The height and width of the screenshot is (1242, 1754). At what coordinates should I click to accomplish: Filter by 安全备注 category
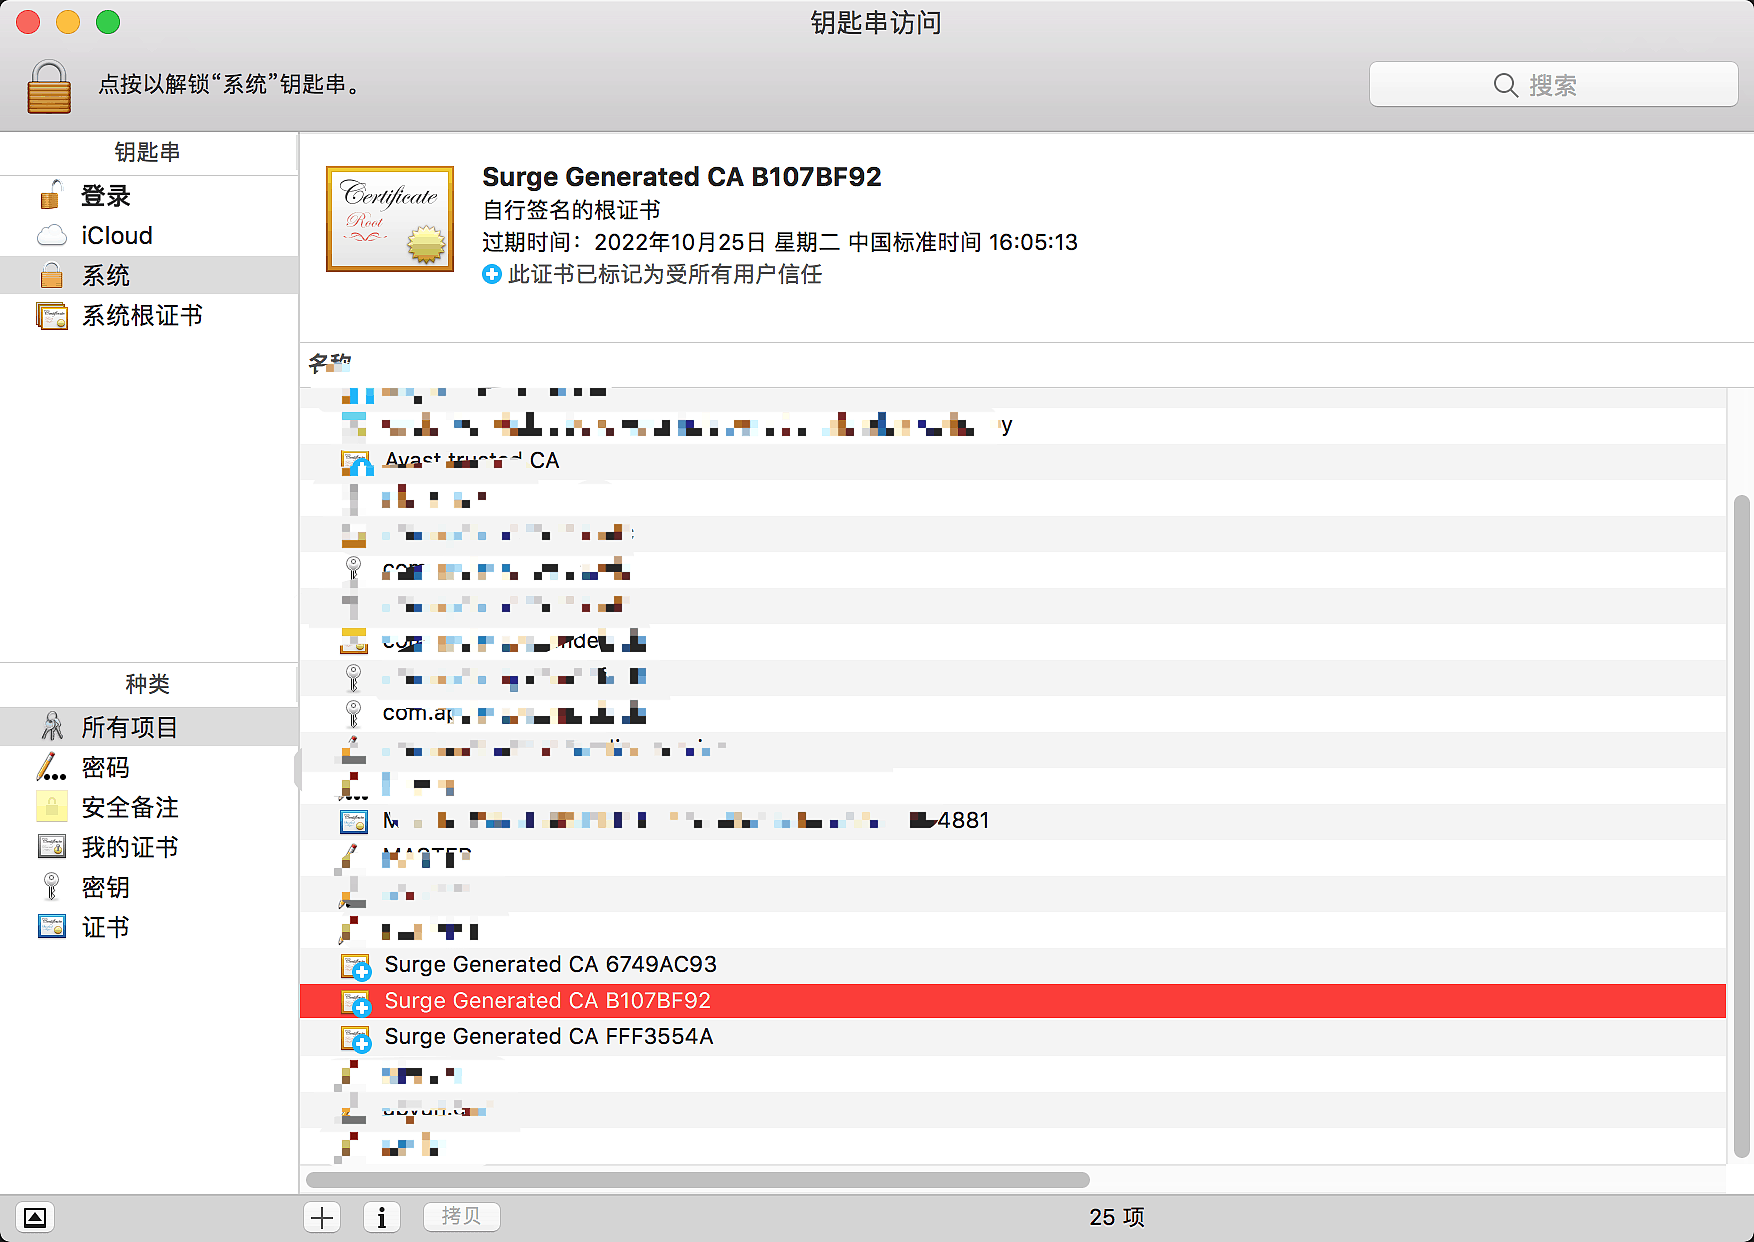point(129,808)
